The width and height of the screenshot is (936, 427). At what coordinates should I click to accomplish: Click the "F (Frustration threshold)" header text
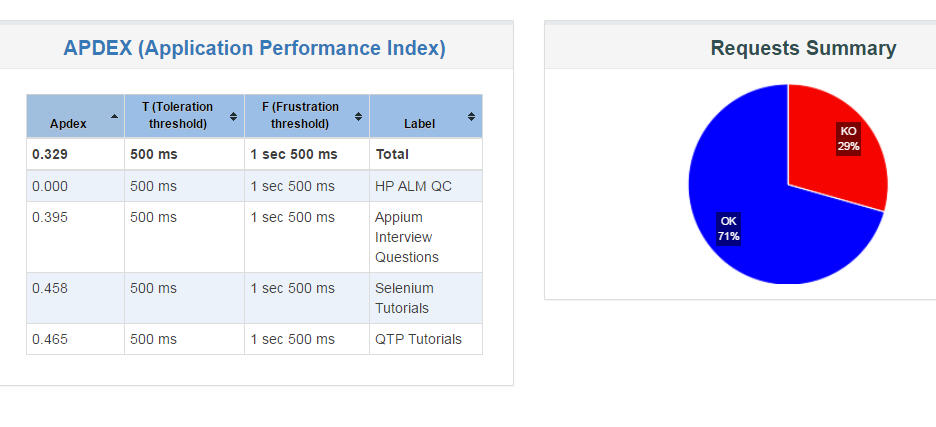pos(300,115)
